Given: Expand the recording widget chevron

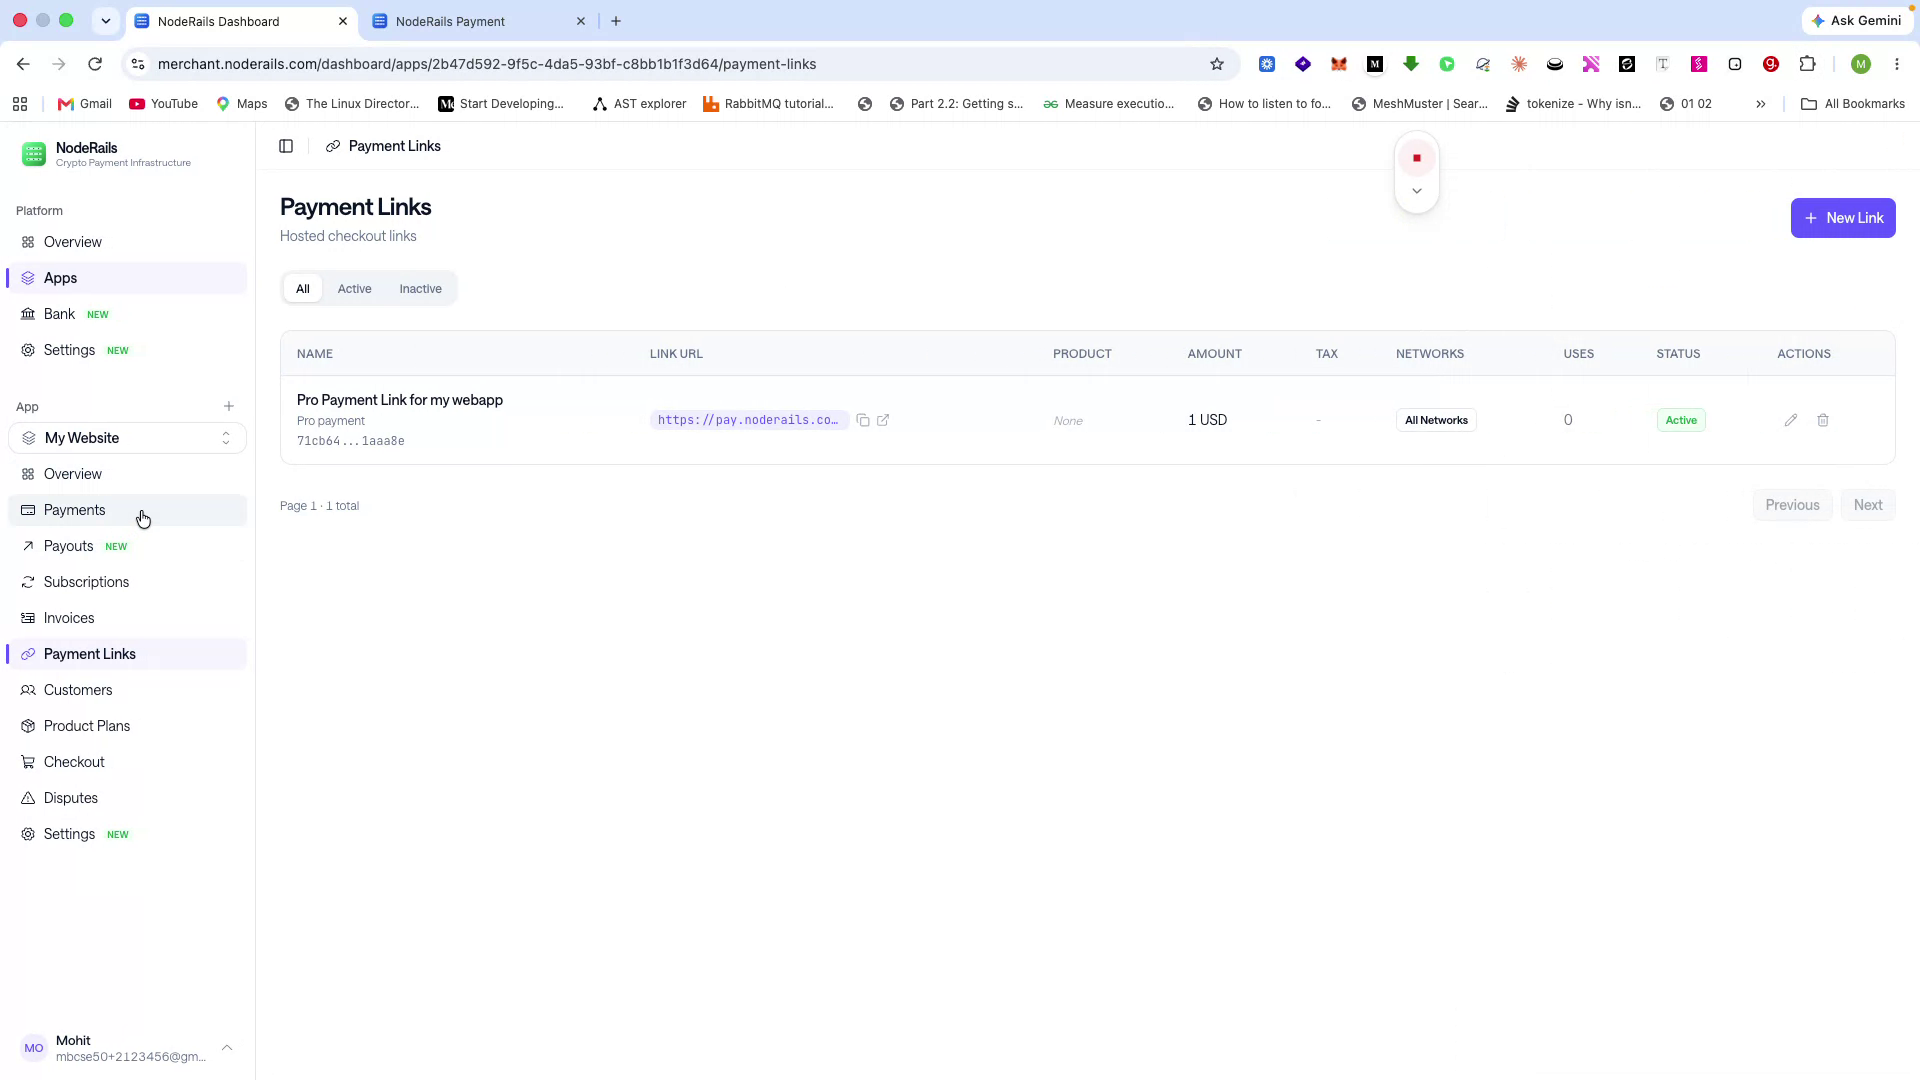Looking at the screenshot, I should (x=1417, y=191).
